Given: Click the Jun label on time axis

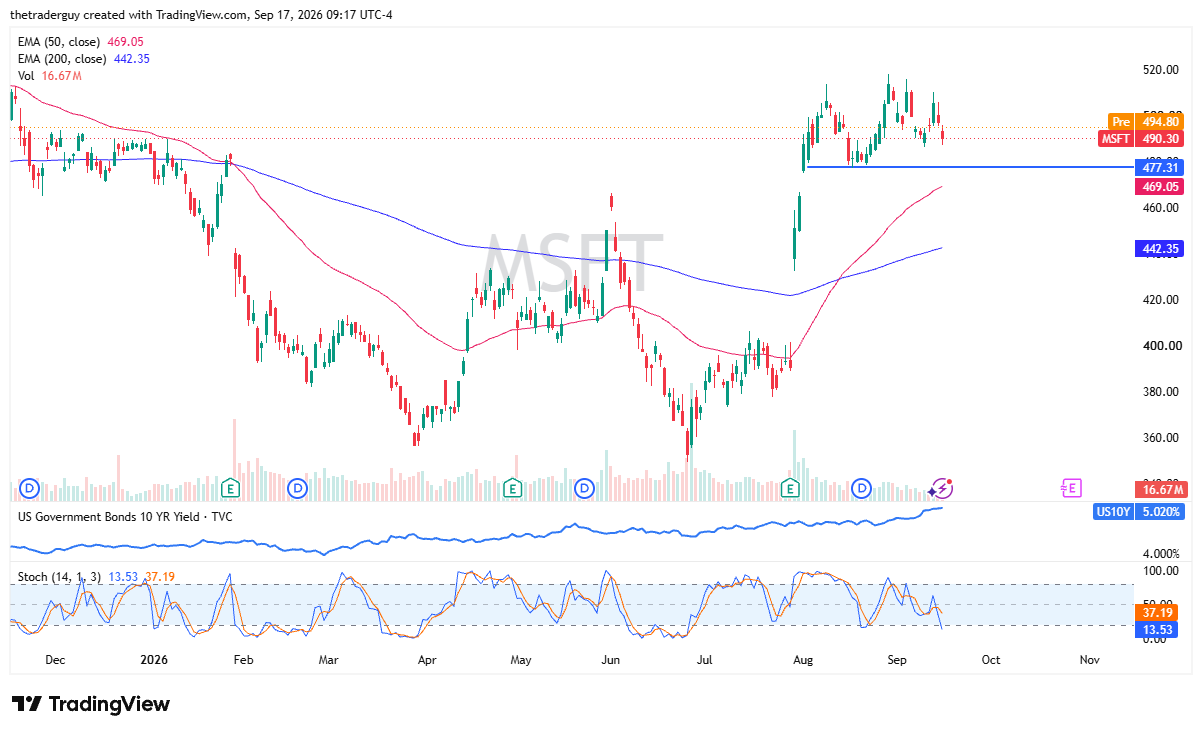Looking at the screenshot, I should (611, 660).
